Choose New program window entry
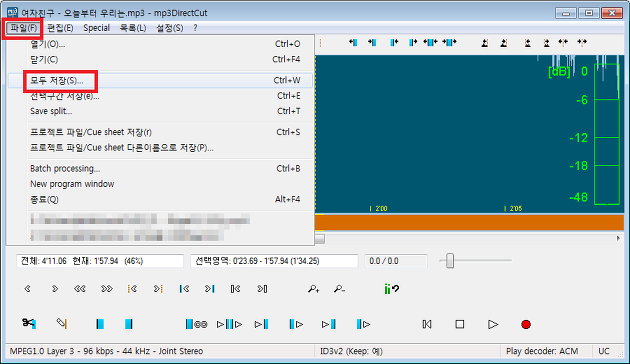Viewport: 630px width, 364px height. pyautogui.click(x=160, y=184)
